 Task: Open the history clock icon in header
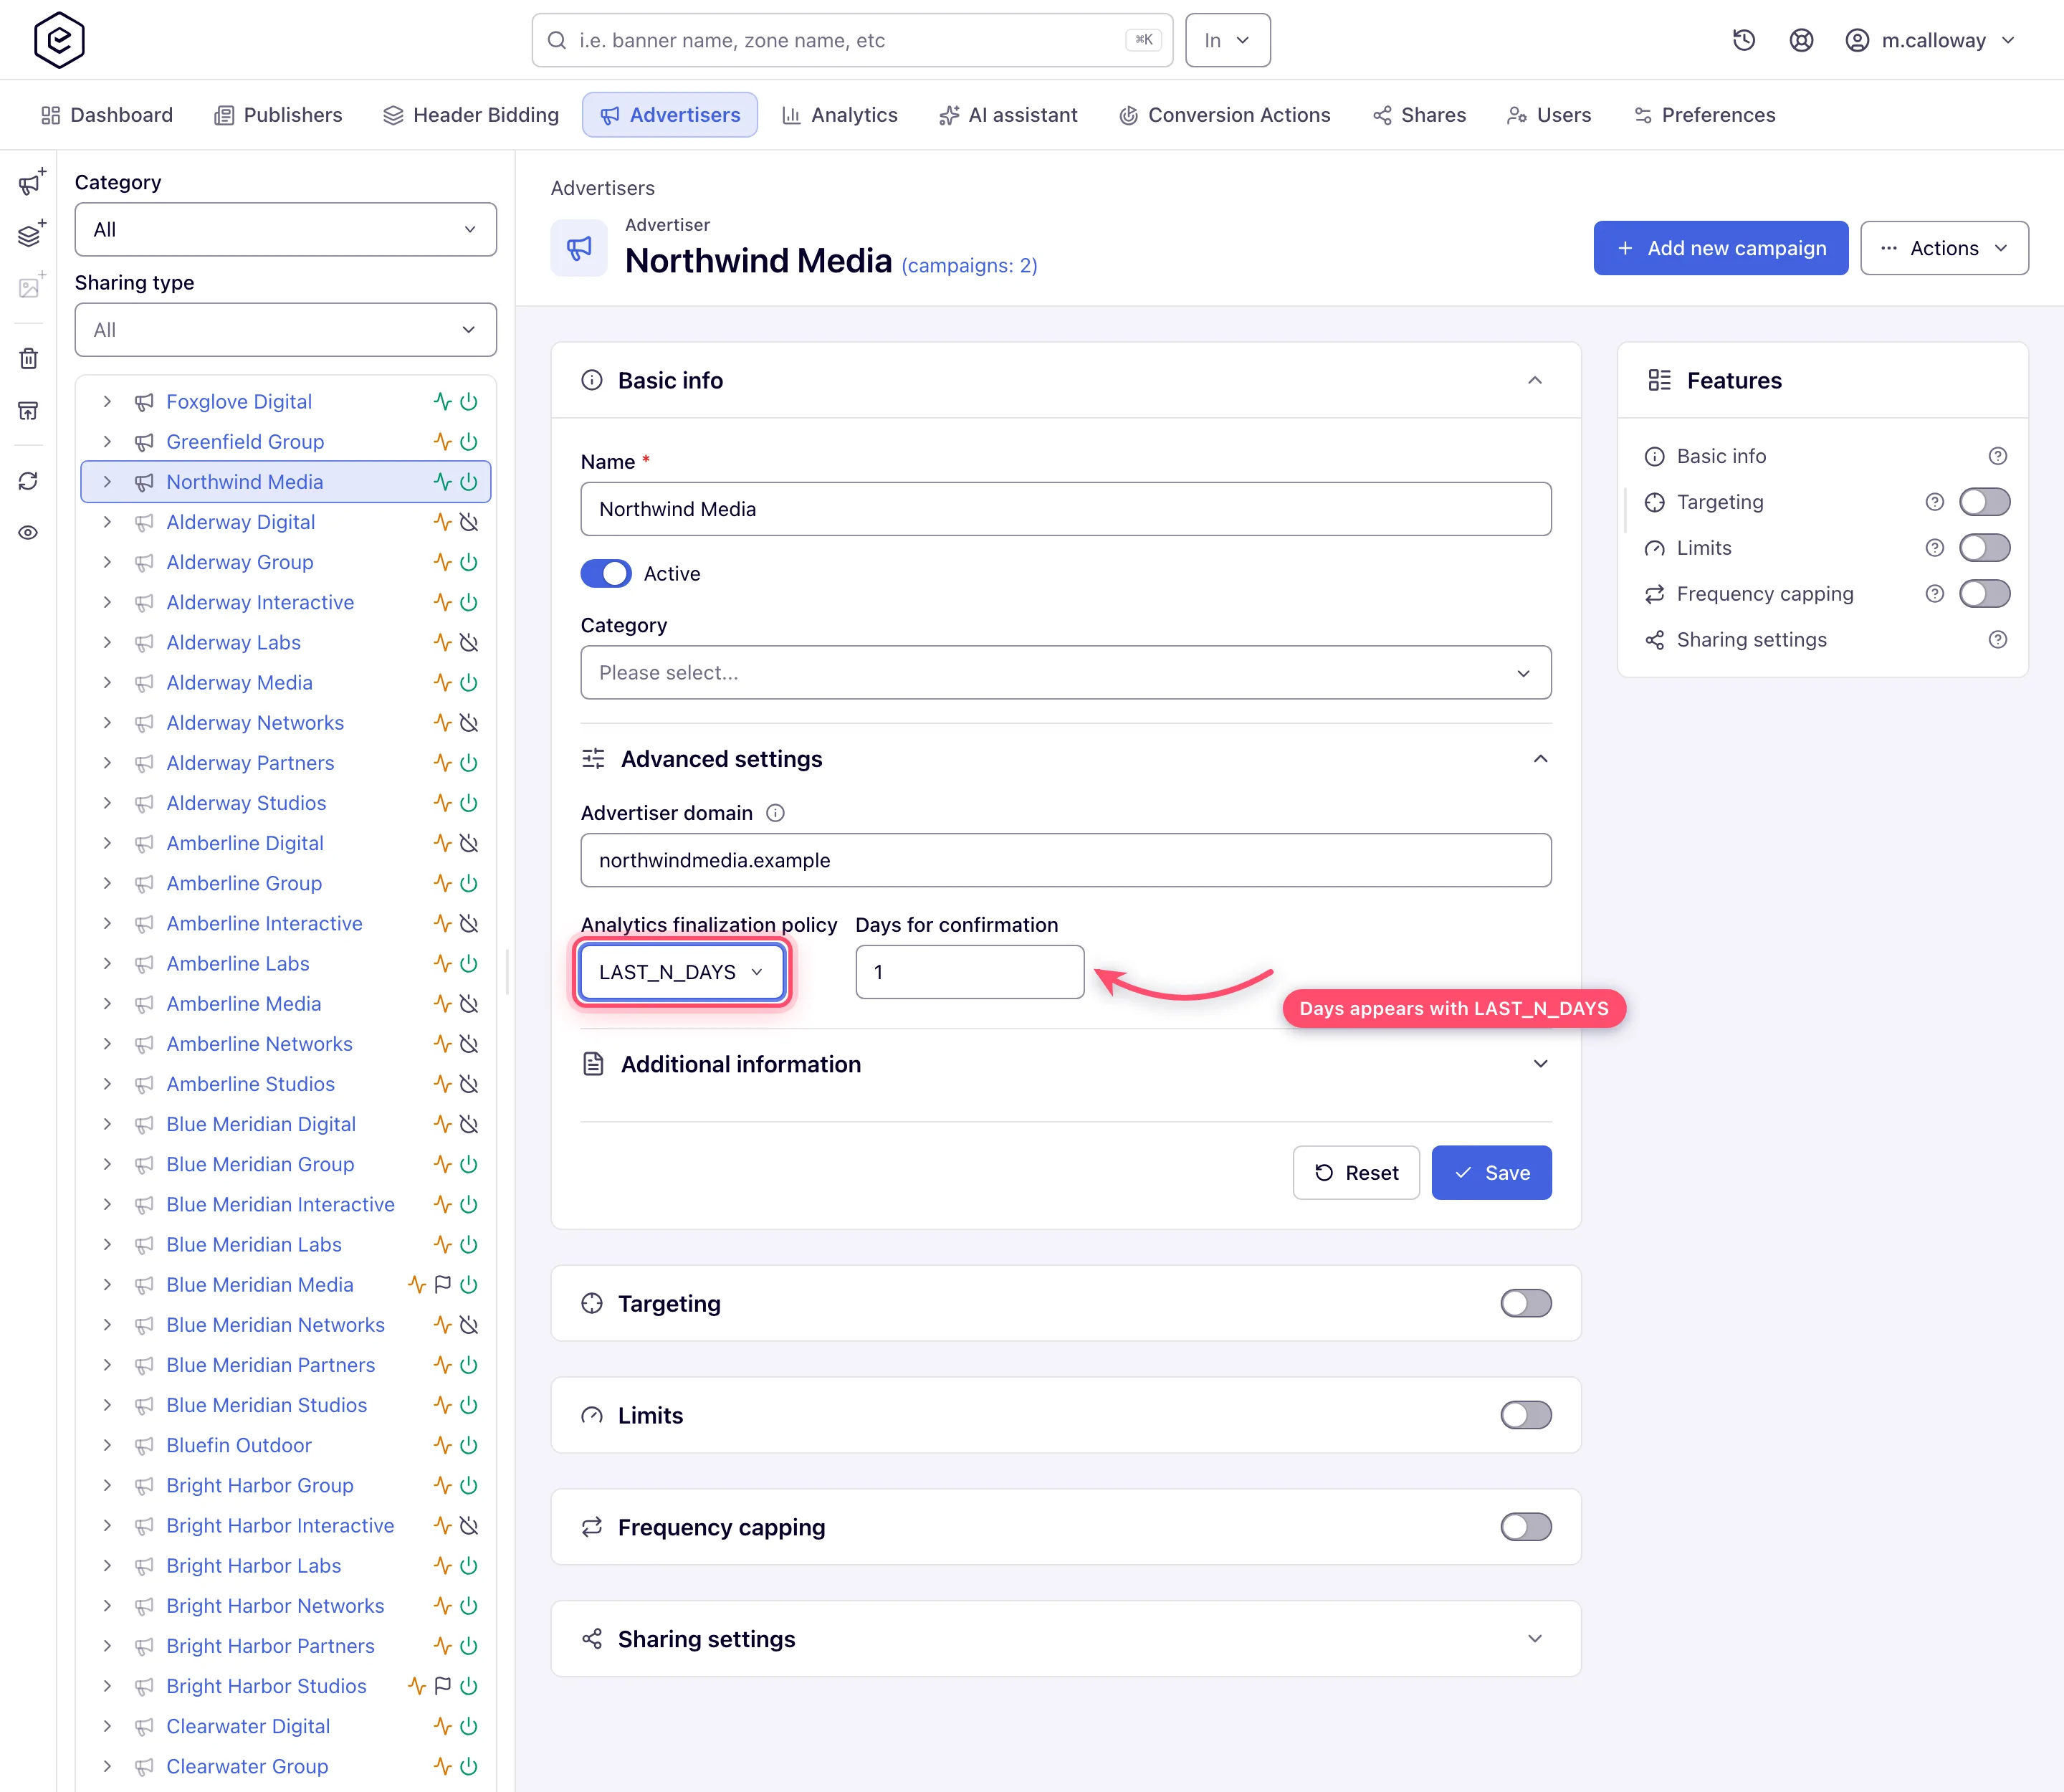pyautogui.click(x=1744, y=40)
